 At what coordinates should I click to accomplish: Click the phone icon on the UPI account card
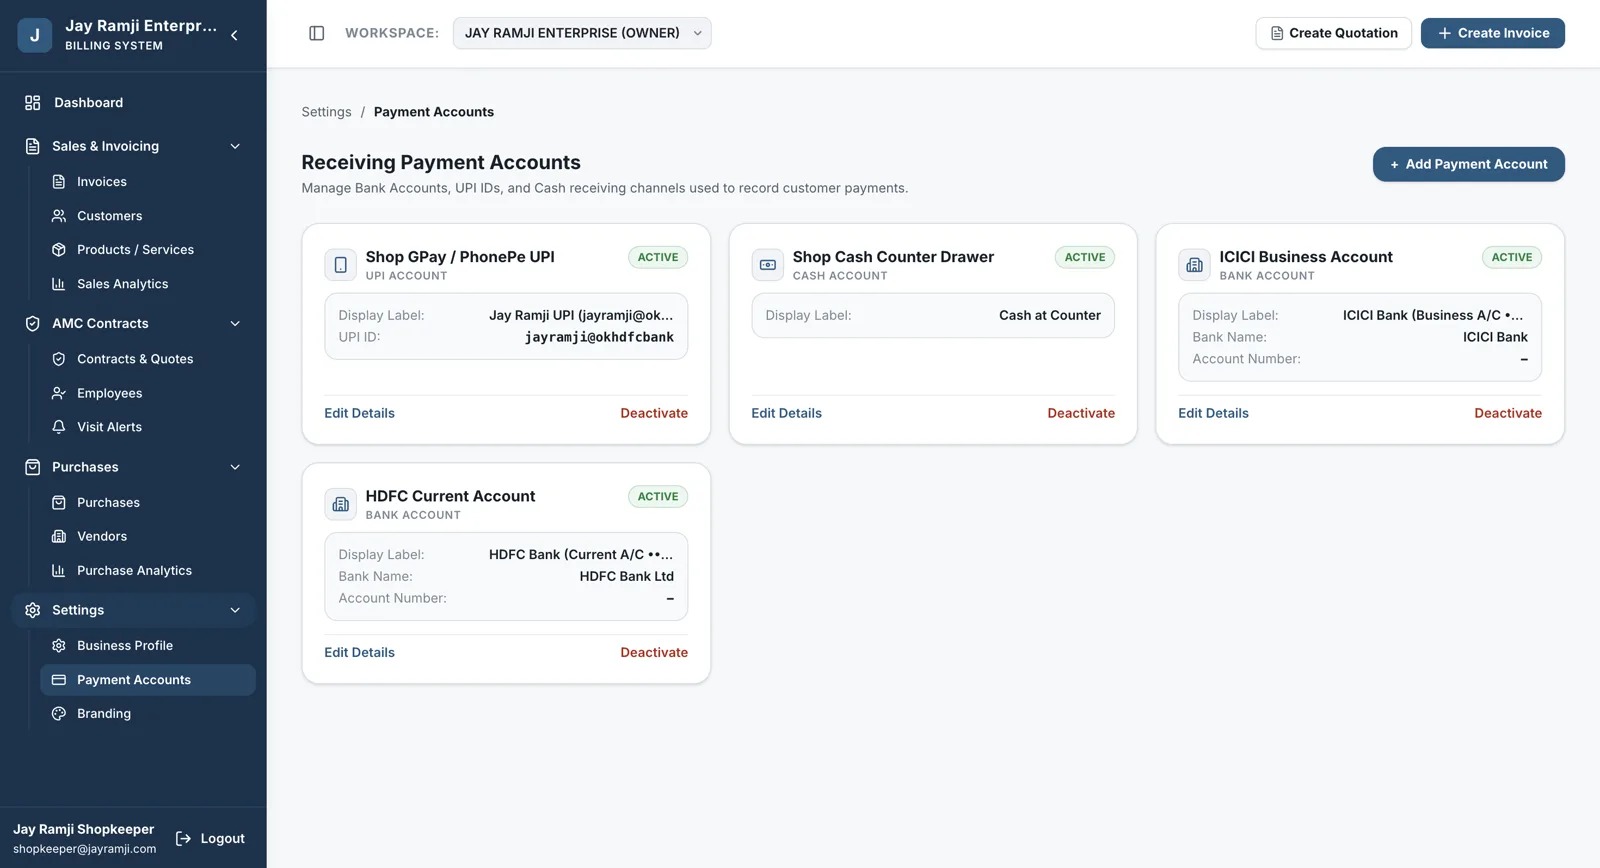(341, 265)
